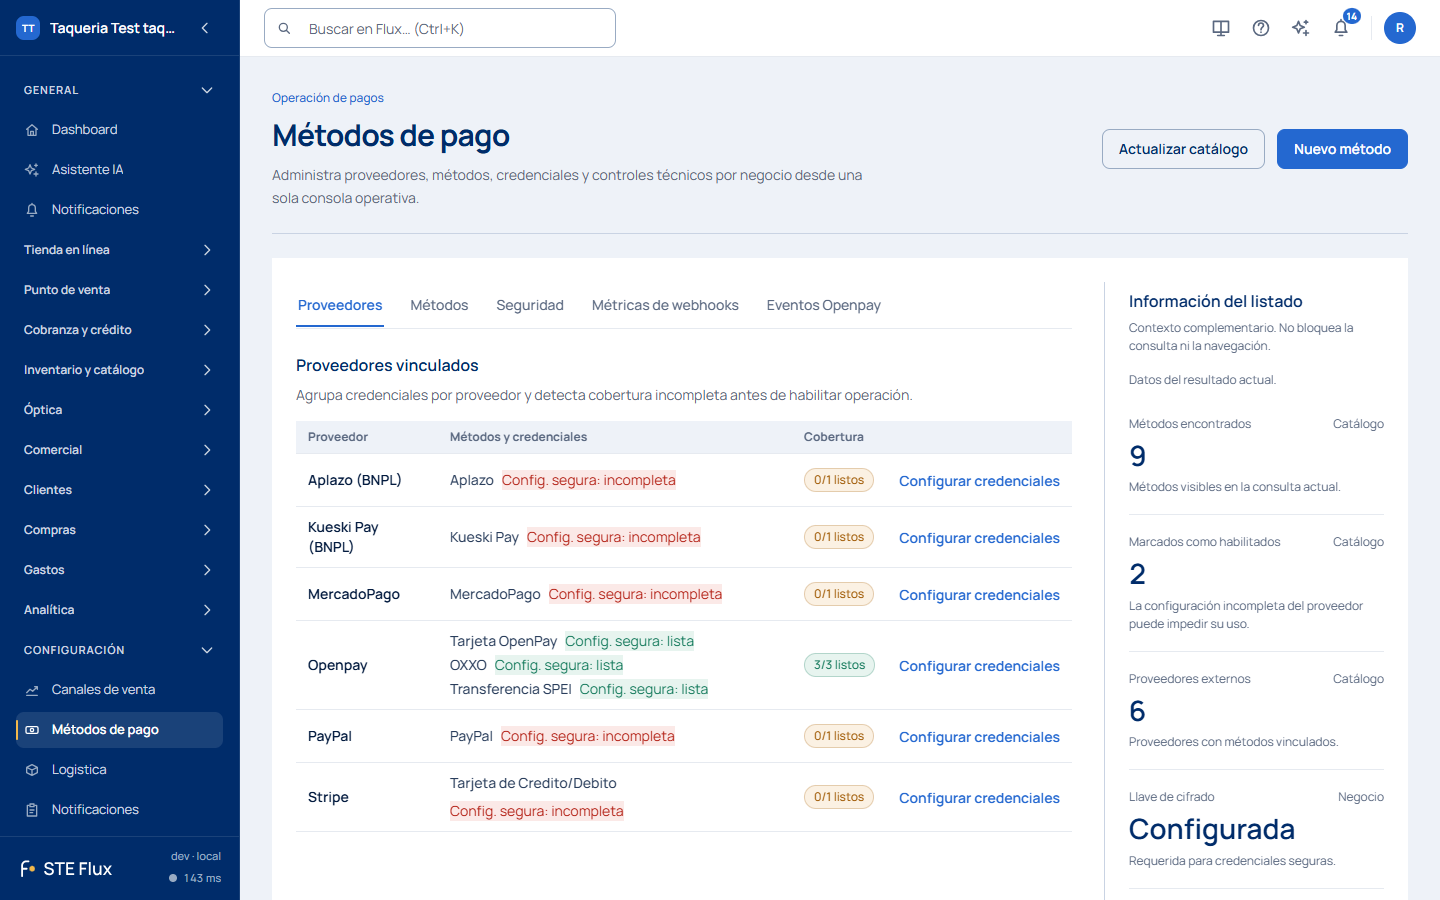Click the Logística box icon

(x=32, y=770)
